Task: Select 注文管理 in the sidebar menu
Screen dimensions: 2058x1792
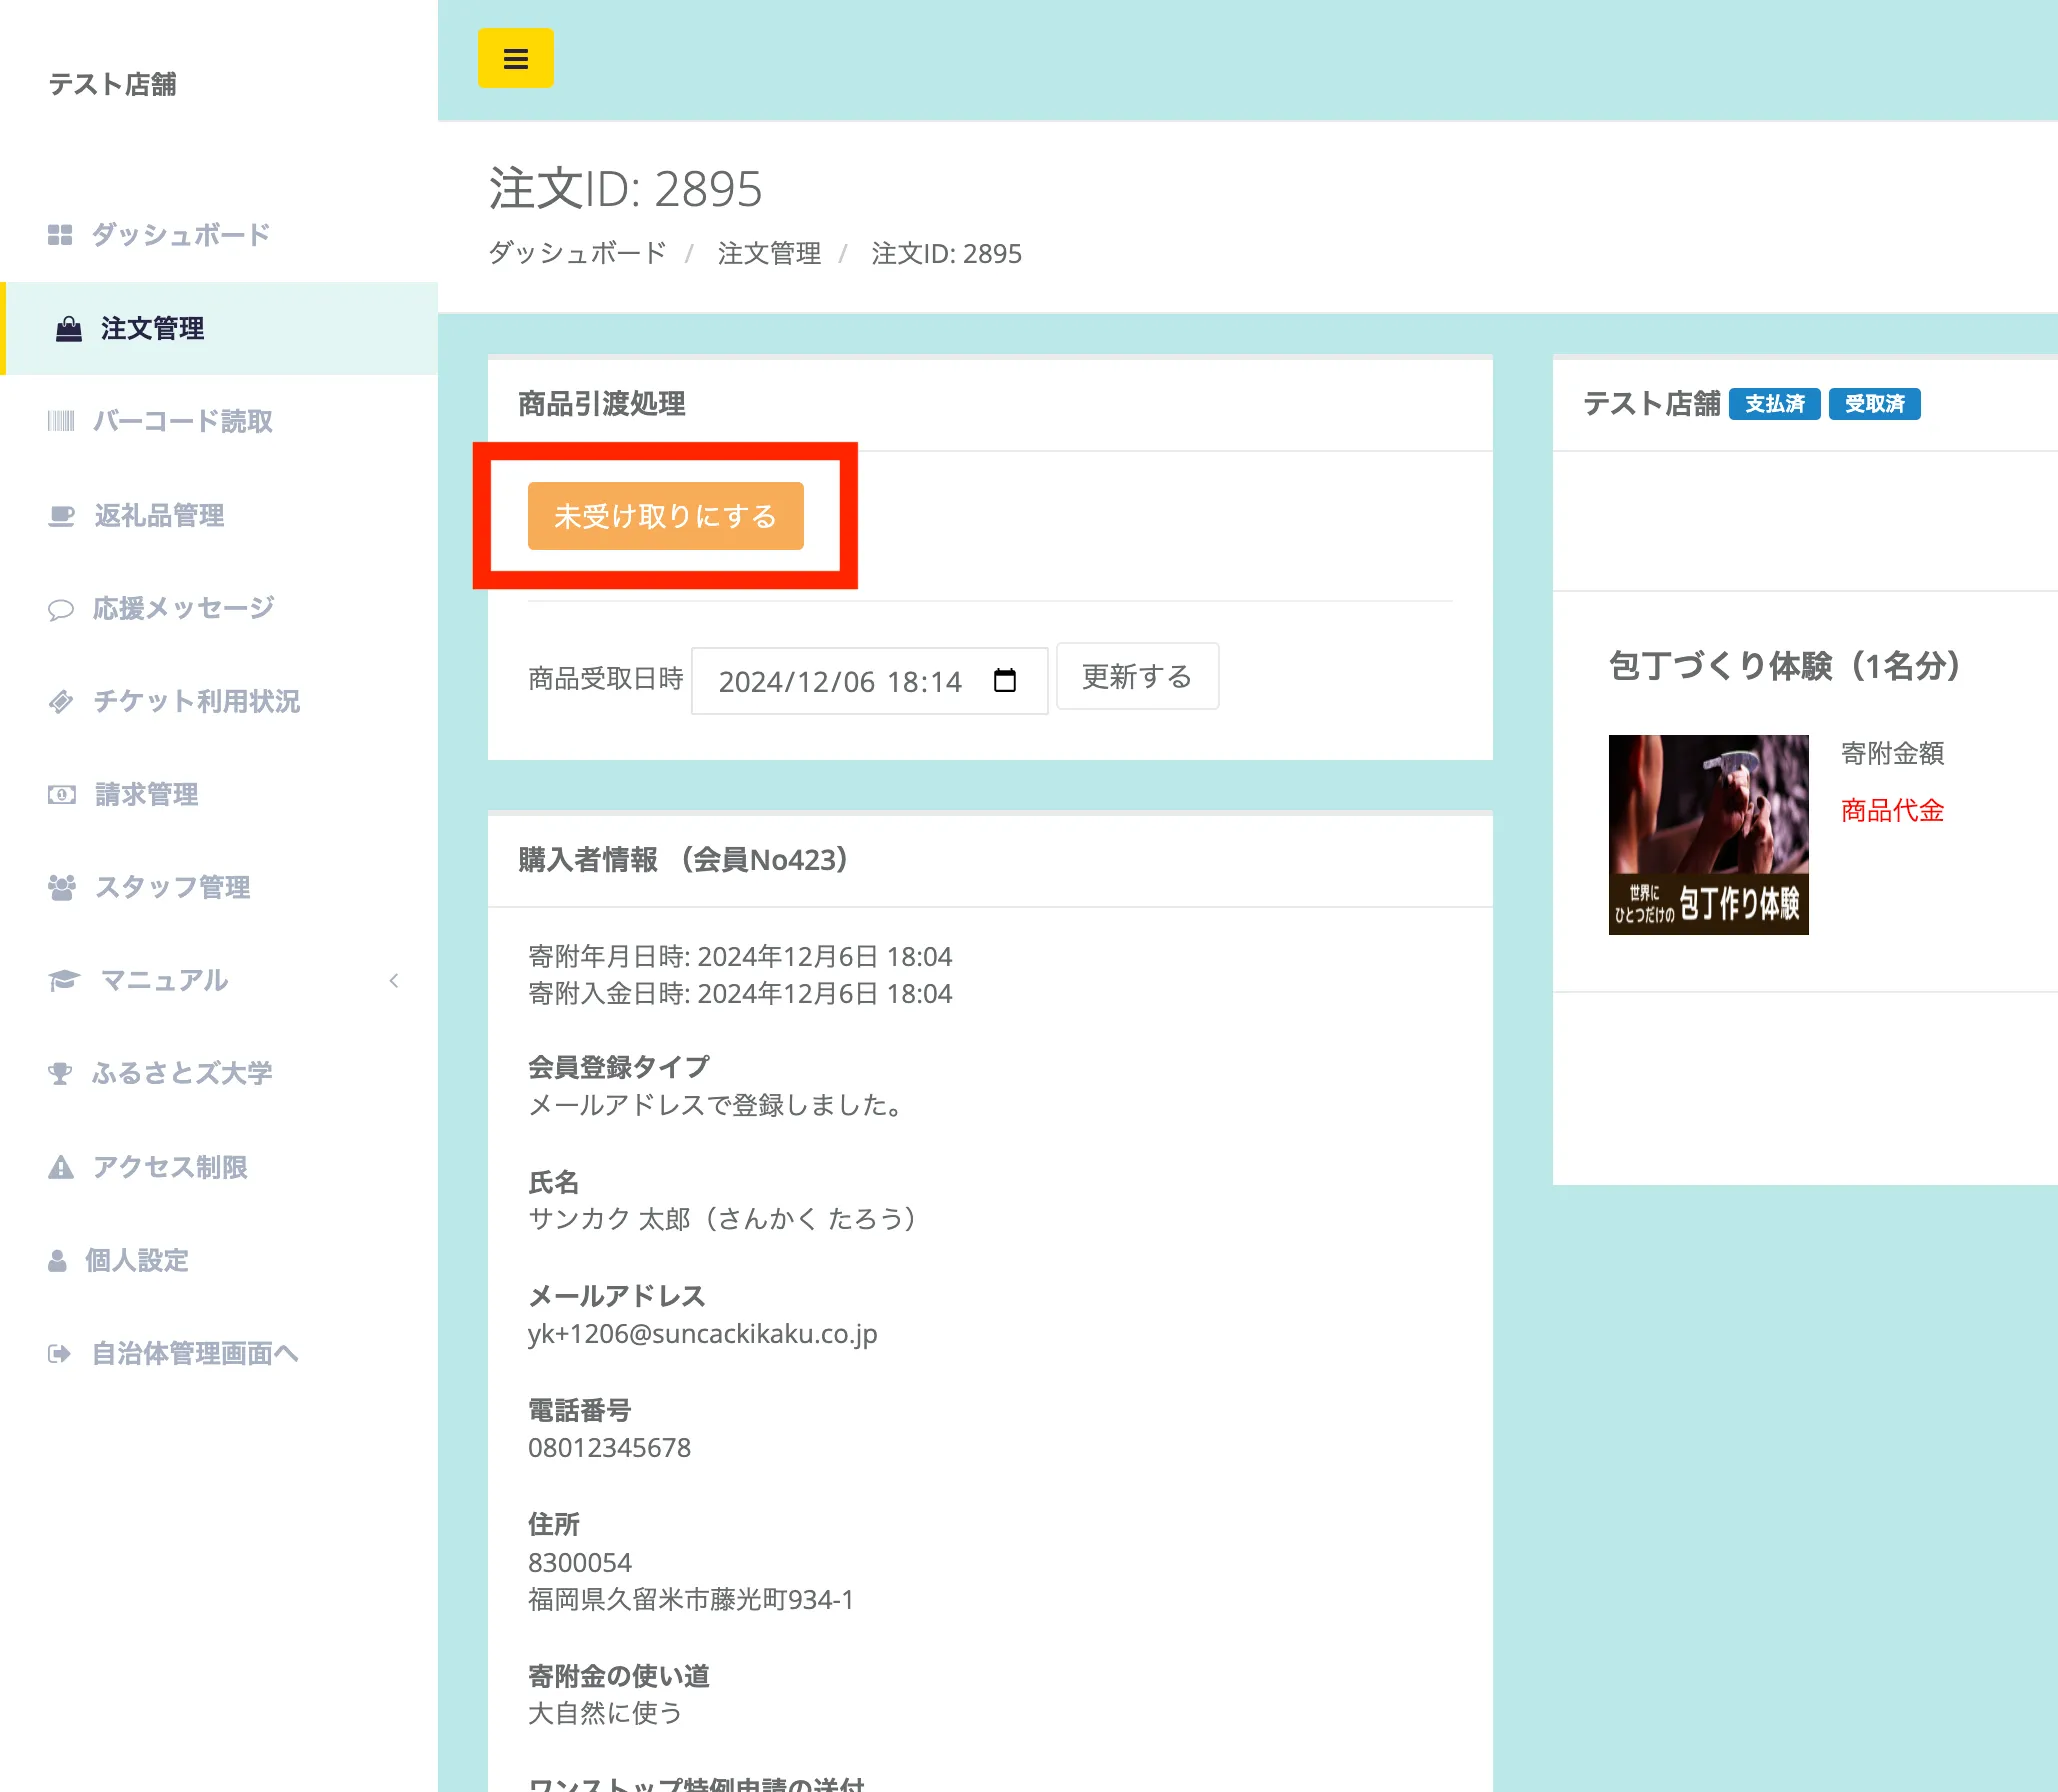Action: 219,328
